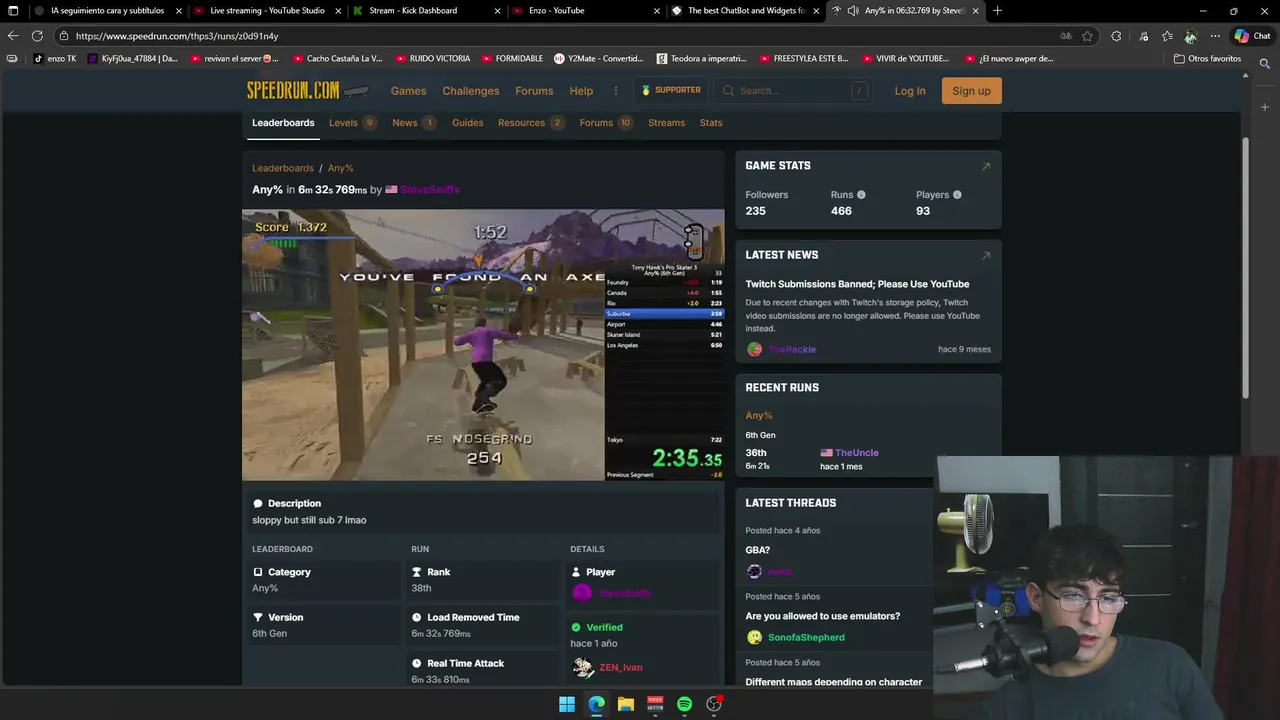This screenshot has width=1280, height=720.
Task: Click the Sign up button
Action: 971,91
